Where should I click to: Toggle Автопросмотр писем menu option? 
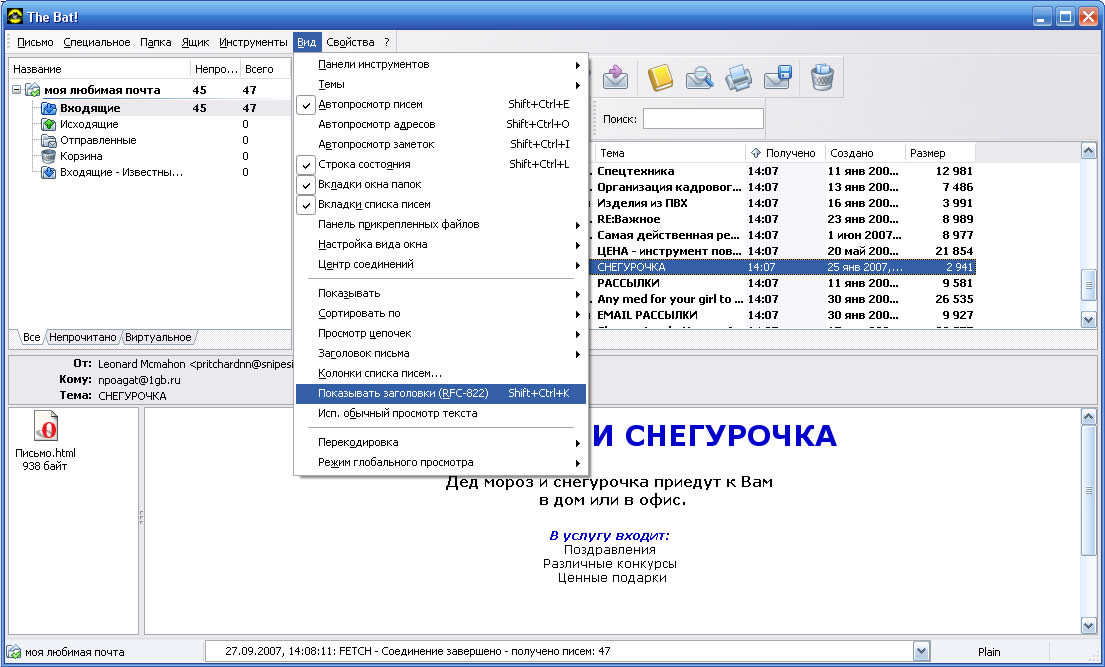(x=370, y=104)
